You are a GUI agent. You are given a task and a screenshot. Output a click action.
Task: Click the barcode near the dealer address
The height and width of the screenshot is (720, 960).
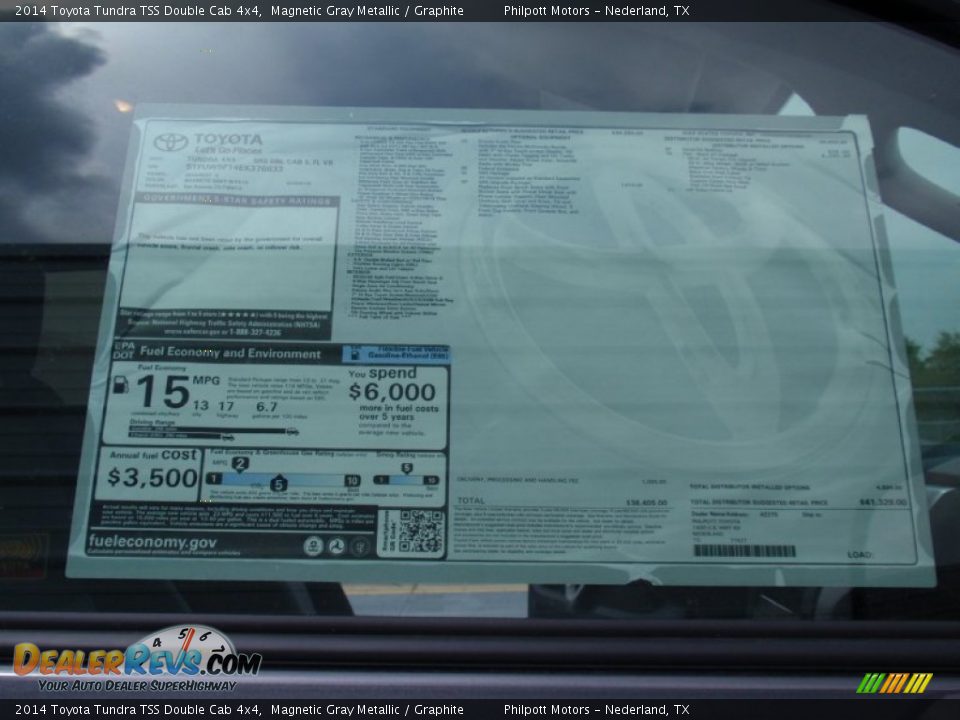(x=744, y=551)
